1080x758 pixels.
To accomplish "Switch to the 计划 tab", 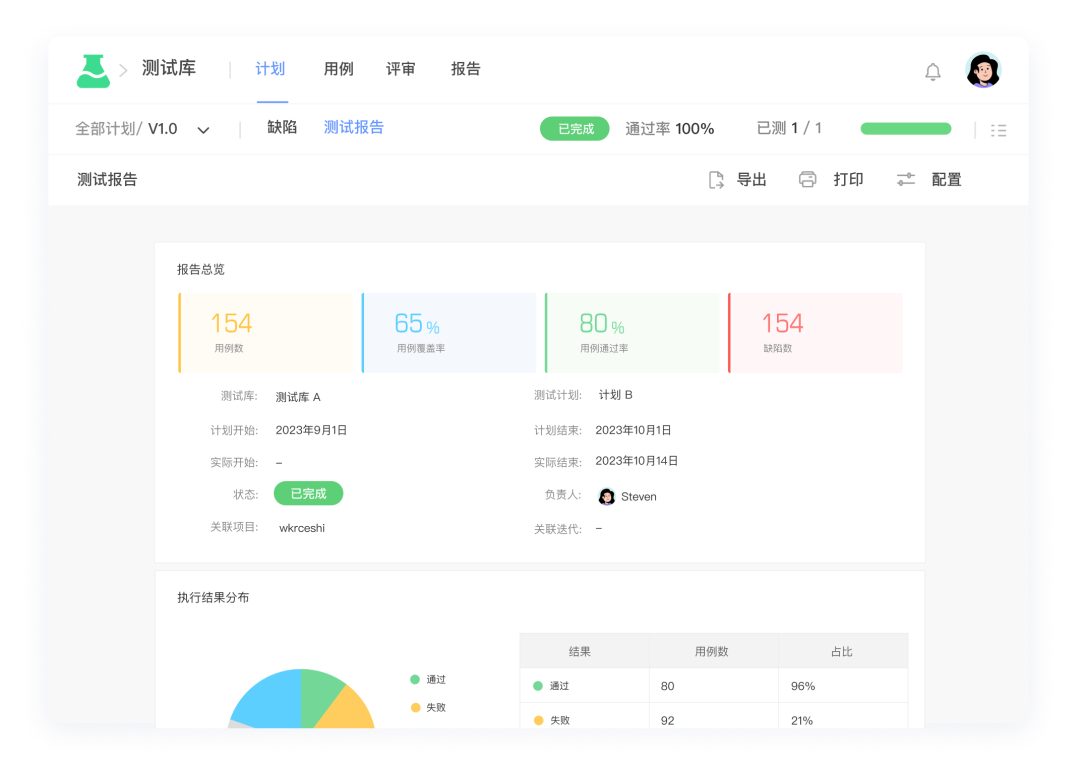I will pyautogui.click(x=270, y=69).
